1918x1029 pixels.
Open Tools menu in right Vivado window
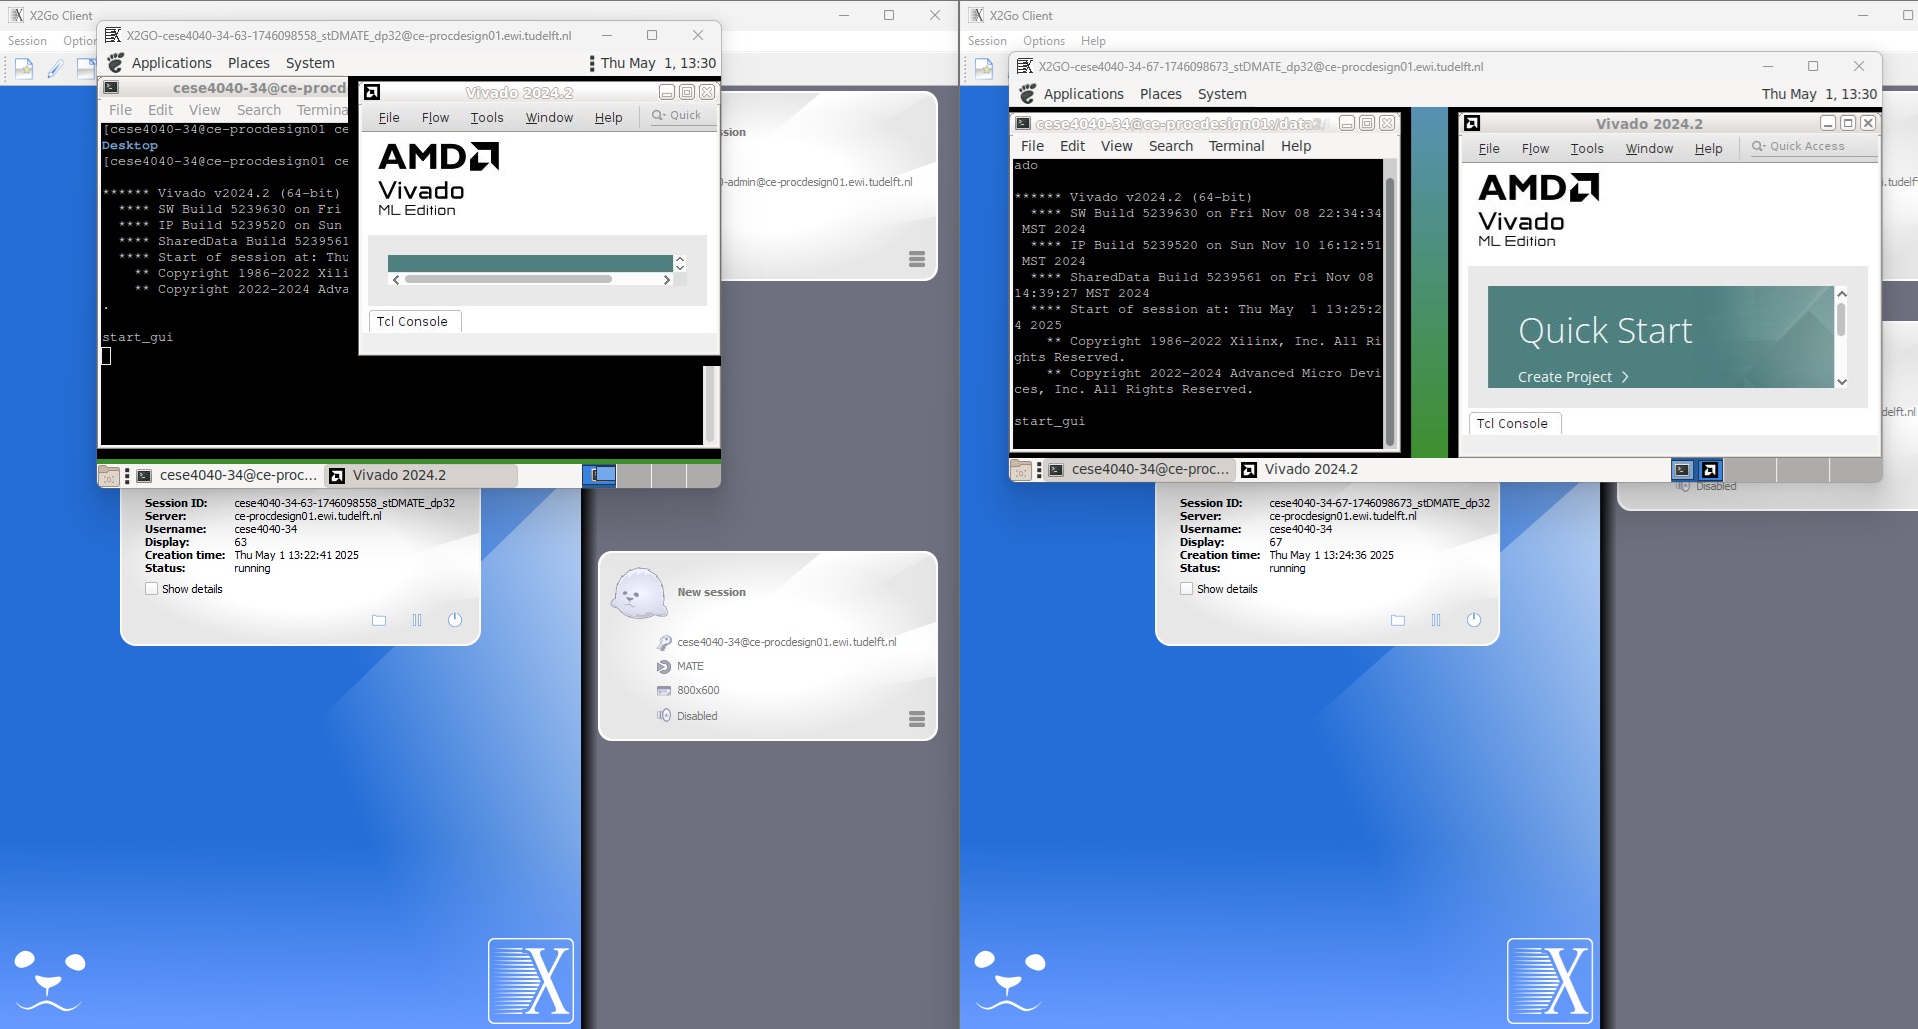pos(1586,148)
